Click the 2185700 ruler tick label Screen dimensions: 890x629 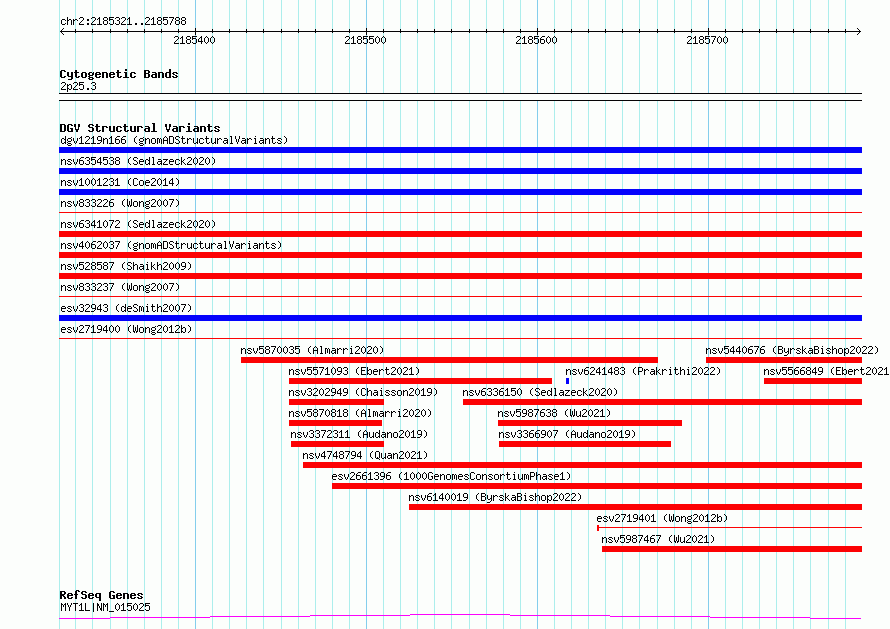707,40
